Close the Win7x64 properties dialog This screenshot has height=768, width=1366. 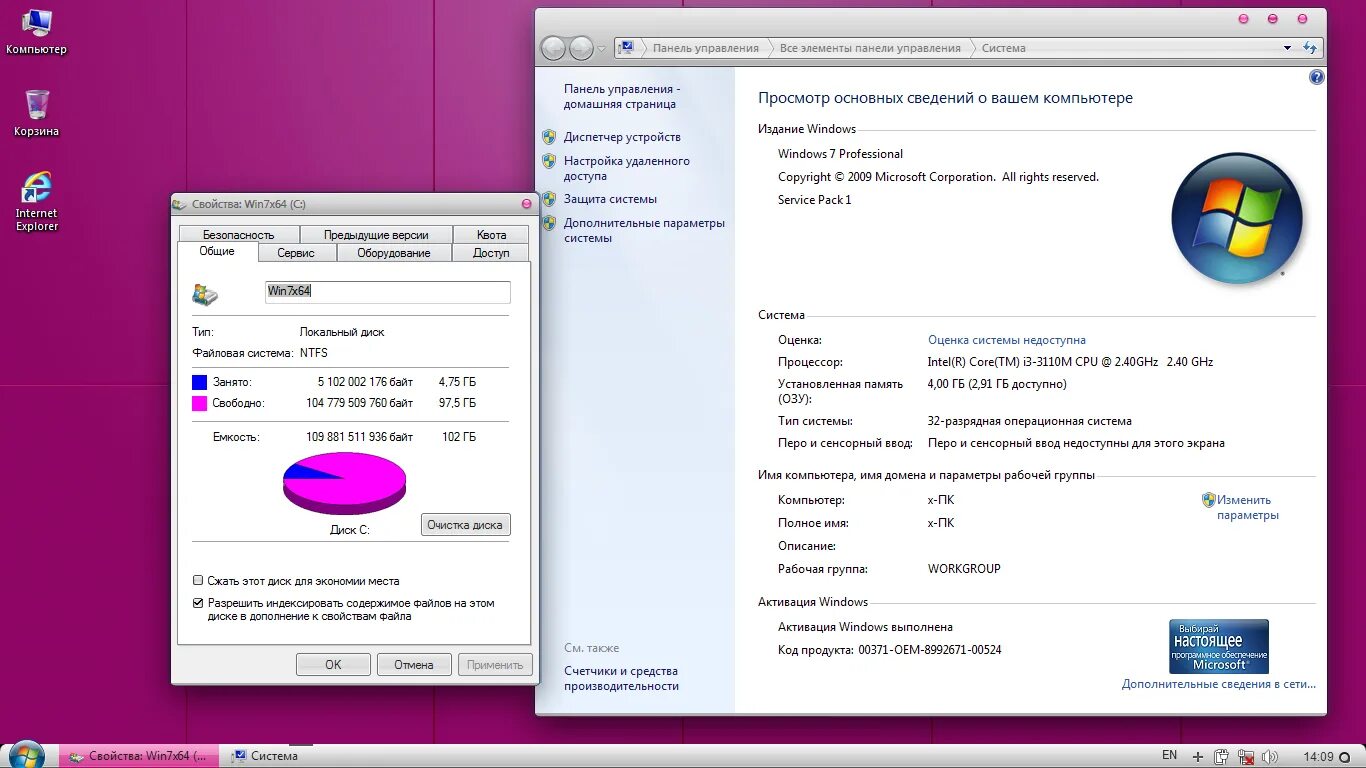[527, 203]
